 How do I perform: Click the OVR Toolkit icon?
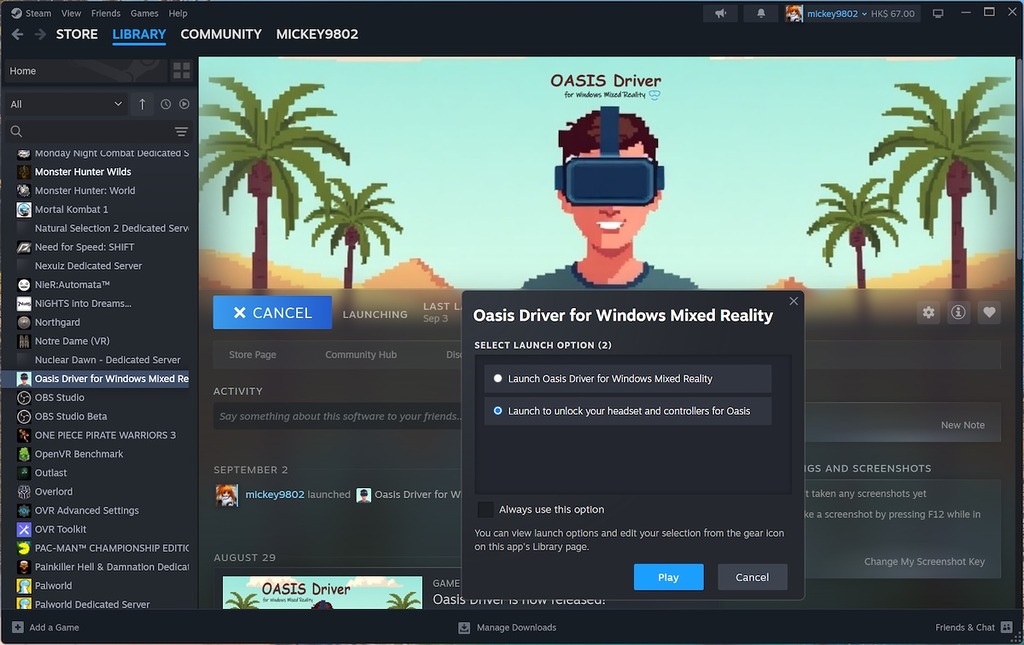tap(24, 529)
